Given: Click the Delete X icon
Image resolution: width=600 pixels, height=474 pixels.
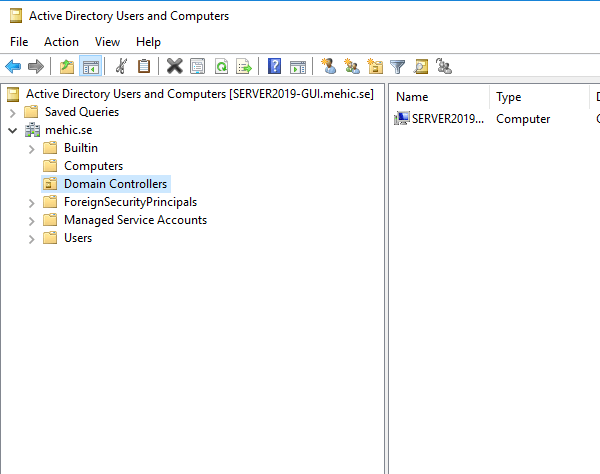Looking at the screenshot, I should 174,66.
